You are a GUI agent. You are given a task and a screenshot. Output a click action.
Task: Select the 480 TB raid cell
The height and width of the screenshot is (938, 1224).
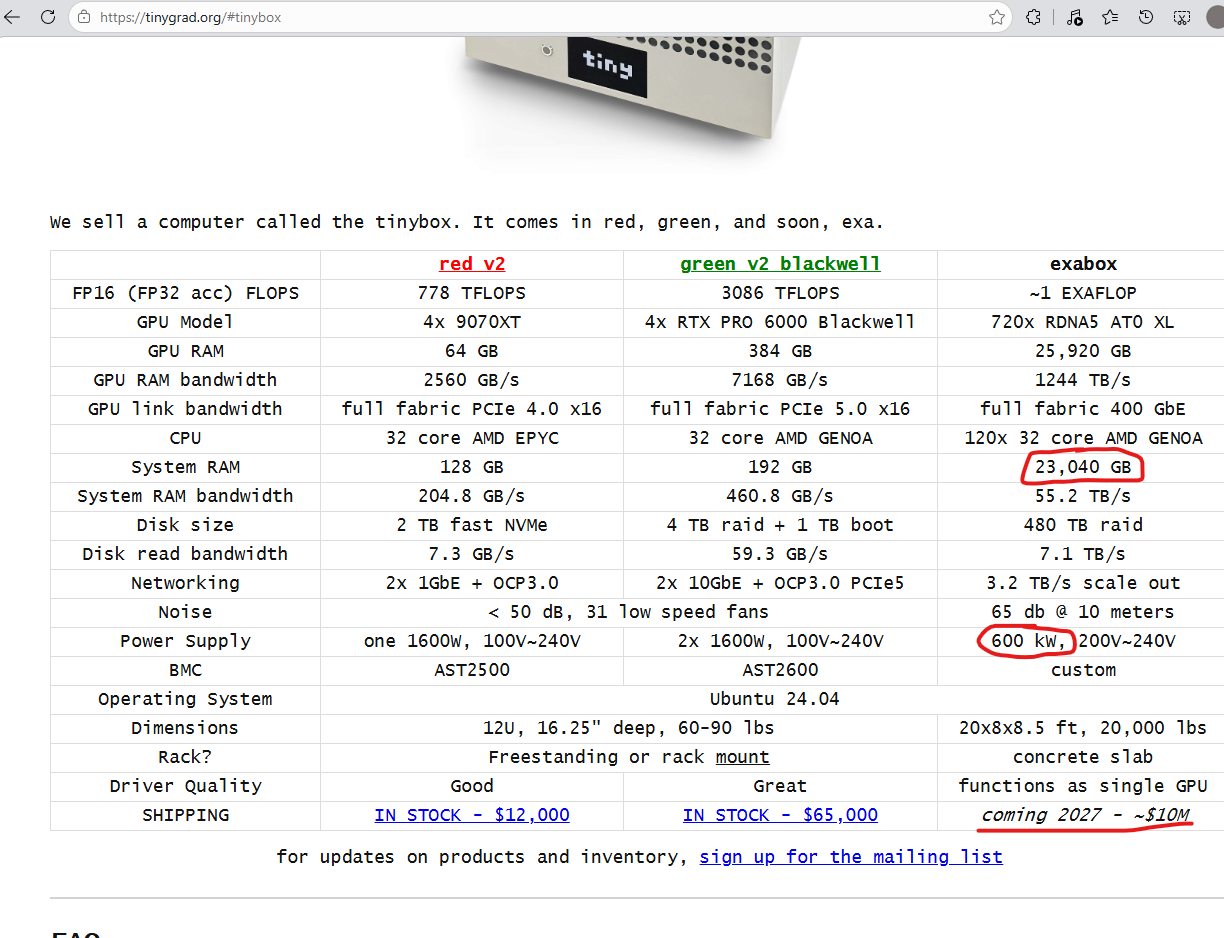1083,525
